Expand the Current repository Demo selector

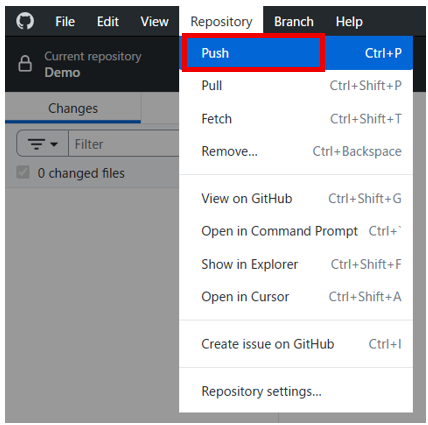[x=92, y=64]
